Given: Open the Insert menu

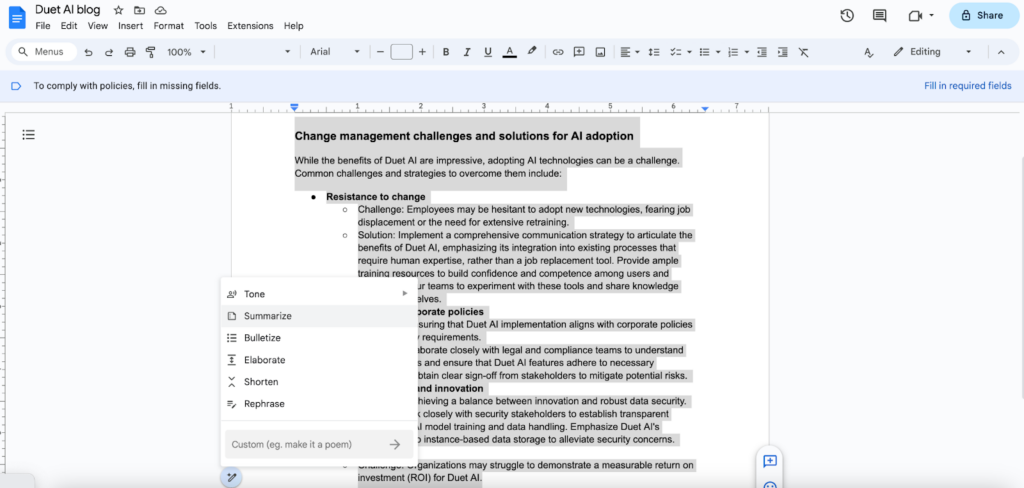Looking at the screenshot, I should click(x=131, y=26).
